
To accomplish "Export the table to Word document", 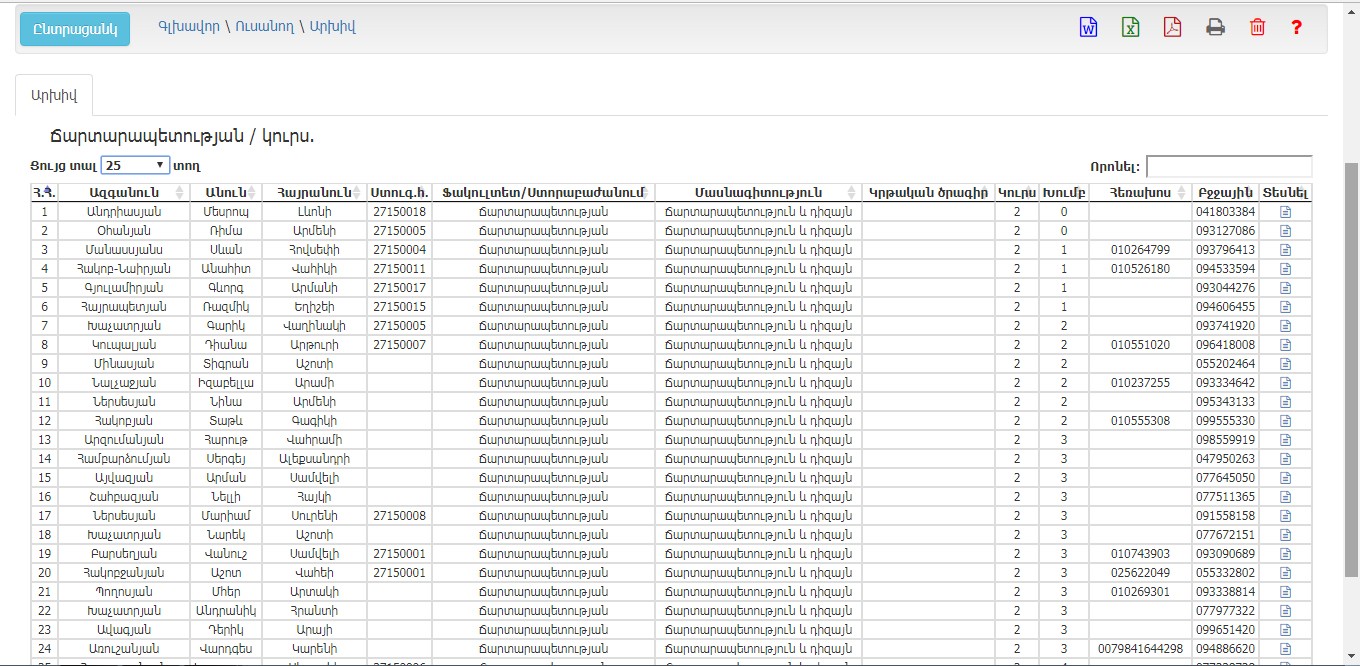I will tap(1088, 28).
